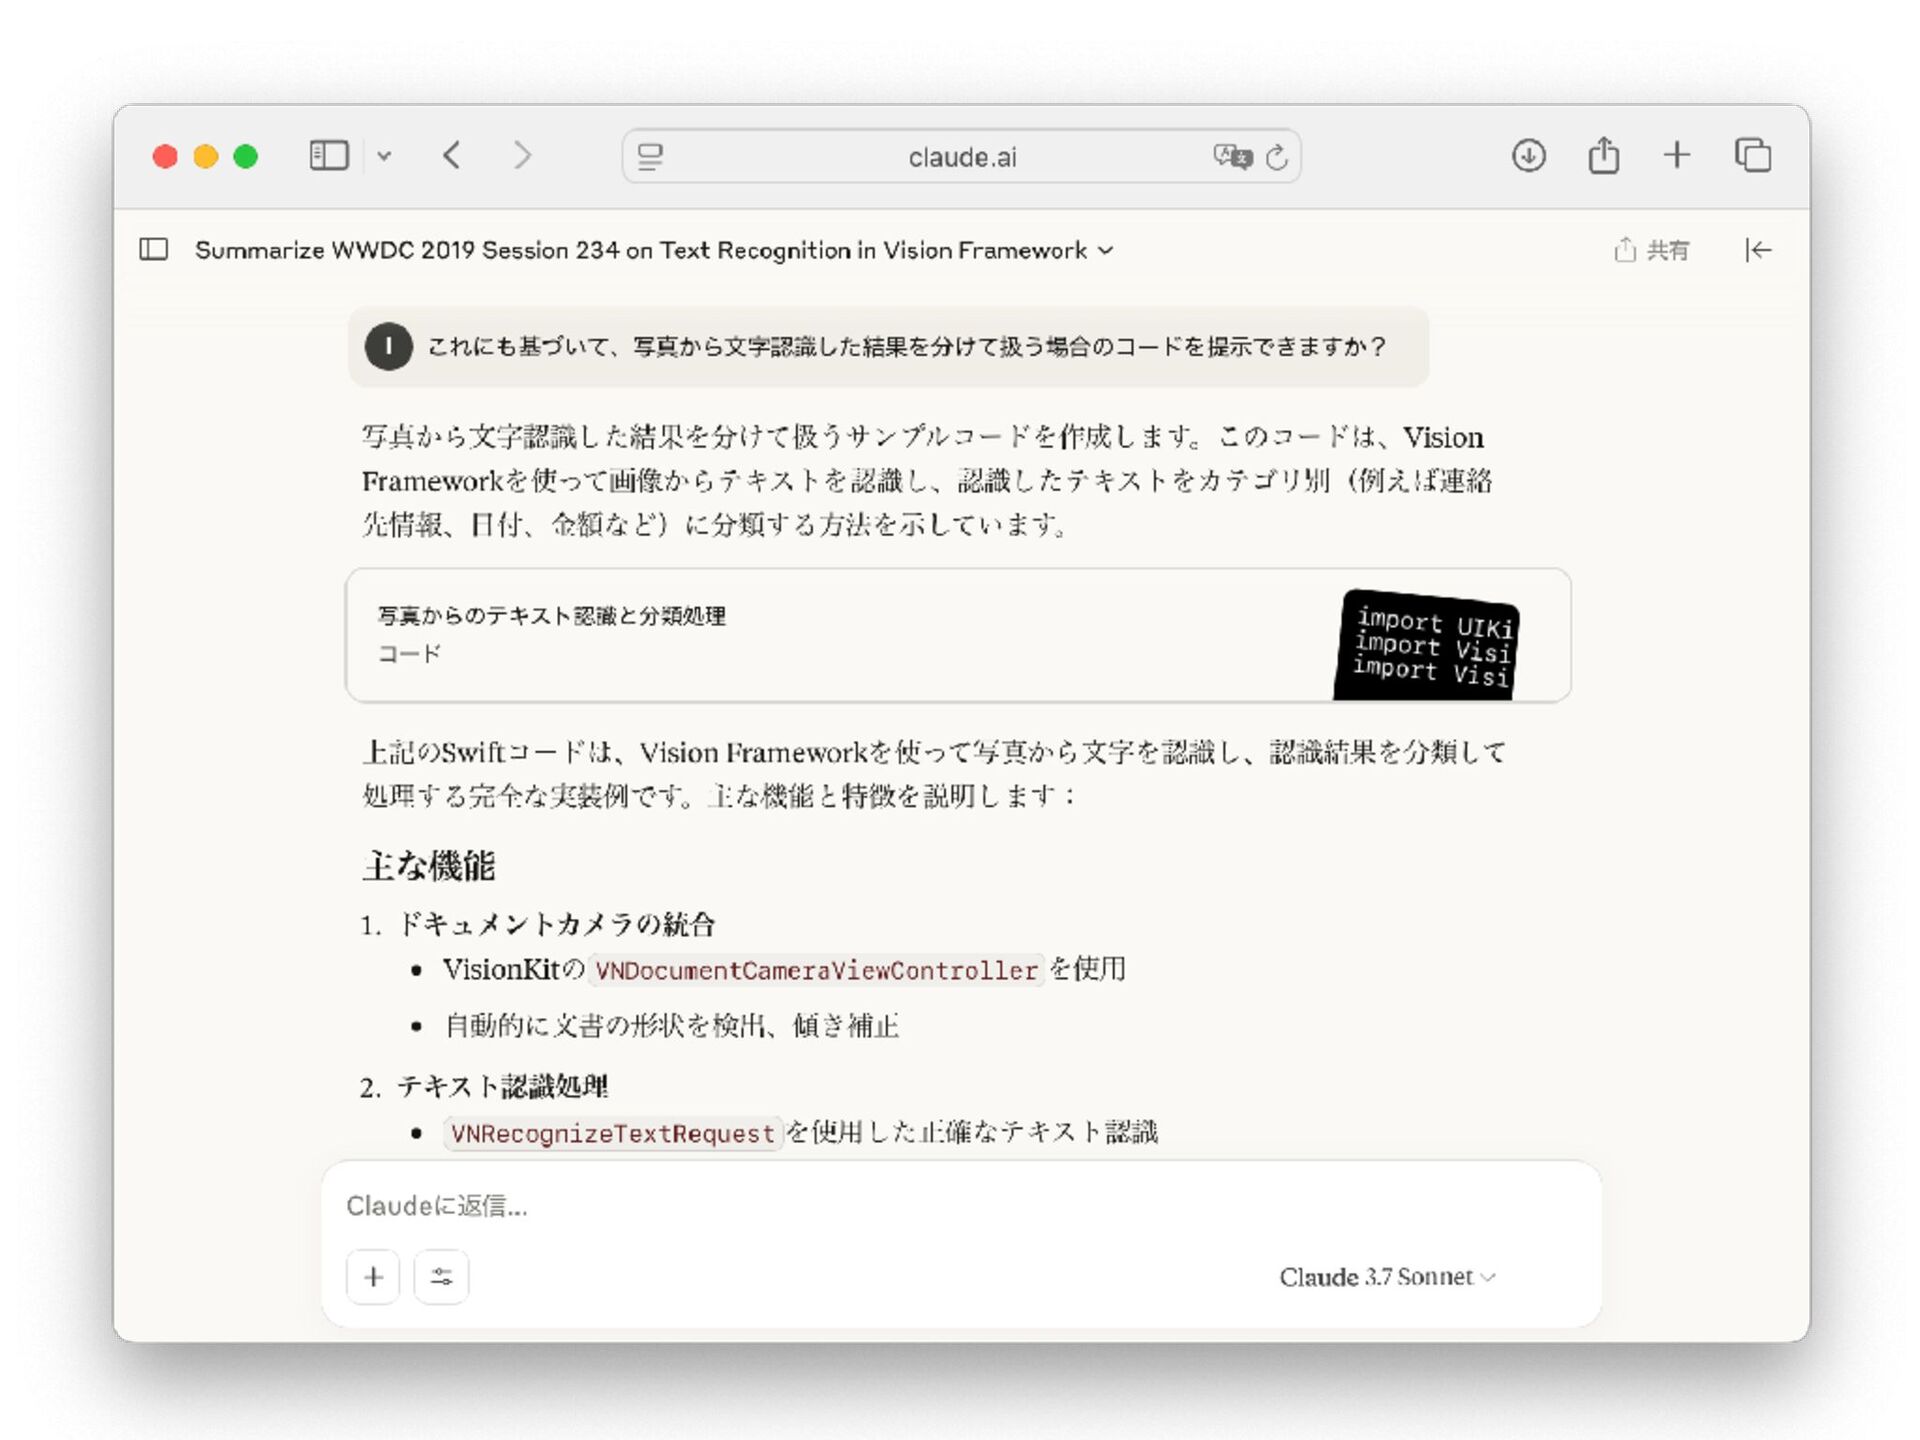This screenshot has height=1440, width=1920.
Task: Click the 共有 share button
Action: [1652, 250]
